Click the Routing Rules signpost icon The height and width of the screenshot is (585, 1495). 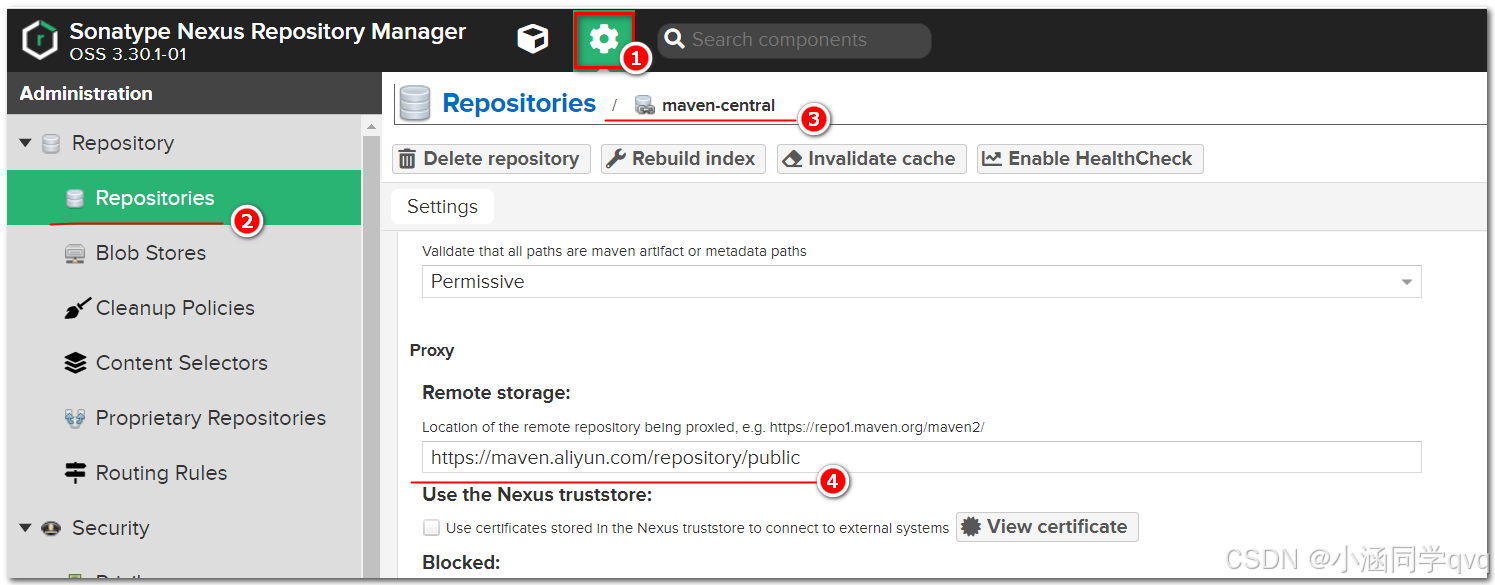tap(75, 473)
